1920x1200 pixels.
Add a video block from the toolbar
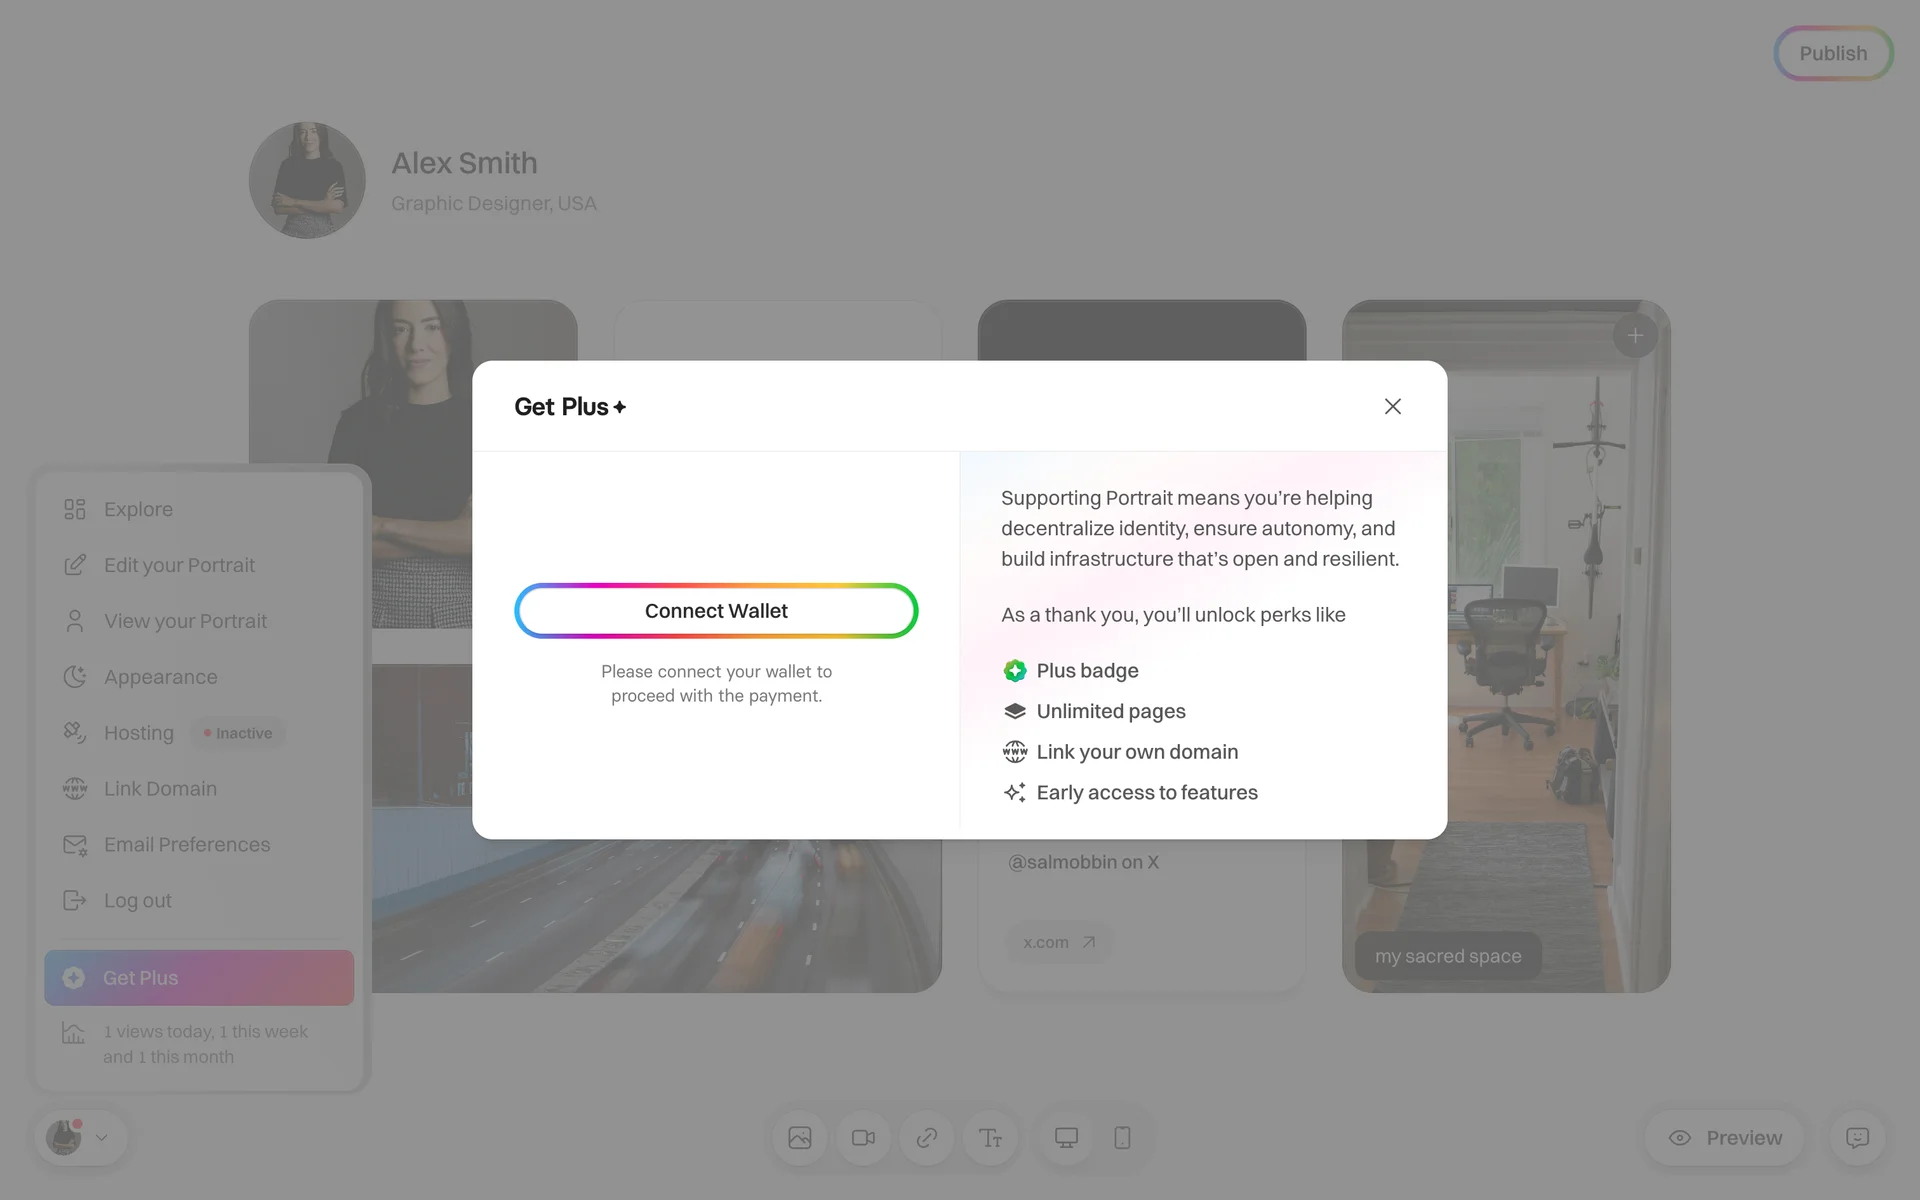(863, 1138)
